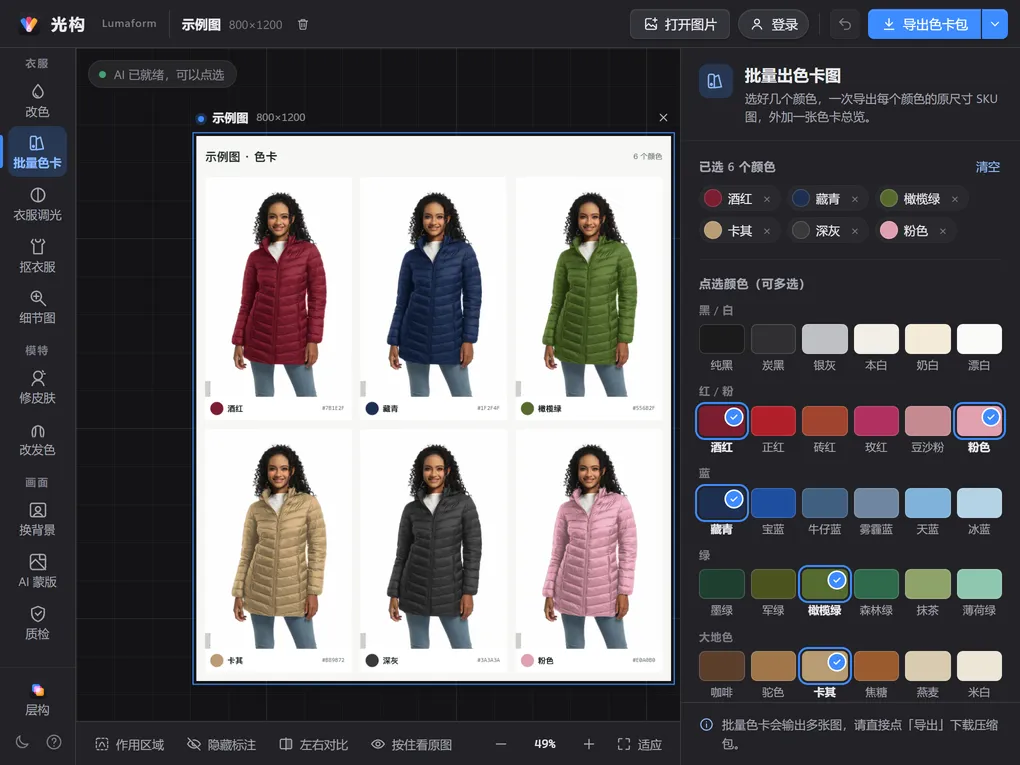The height and width of the screenshot is (765, 1020).
Task: Click 清空 to clear selected colors
Action: pyautogui.click(x=987, y=167)
